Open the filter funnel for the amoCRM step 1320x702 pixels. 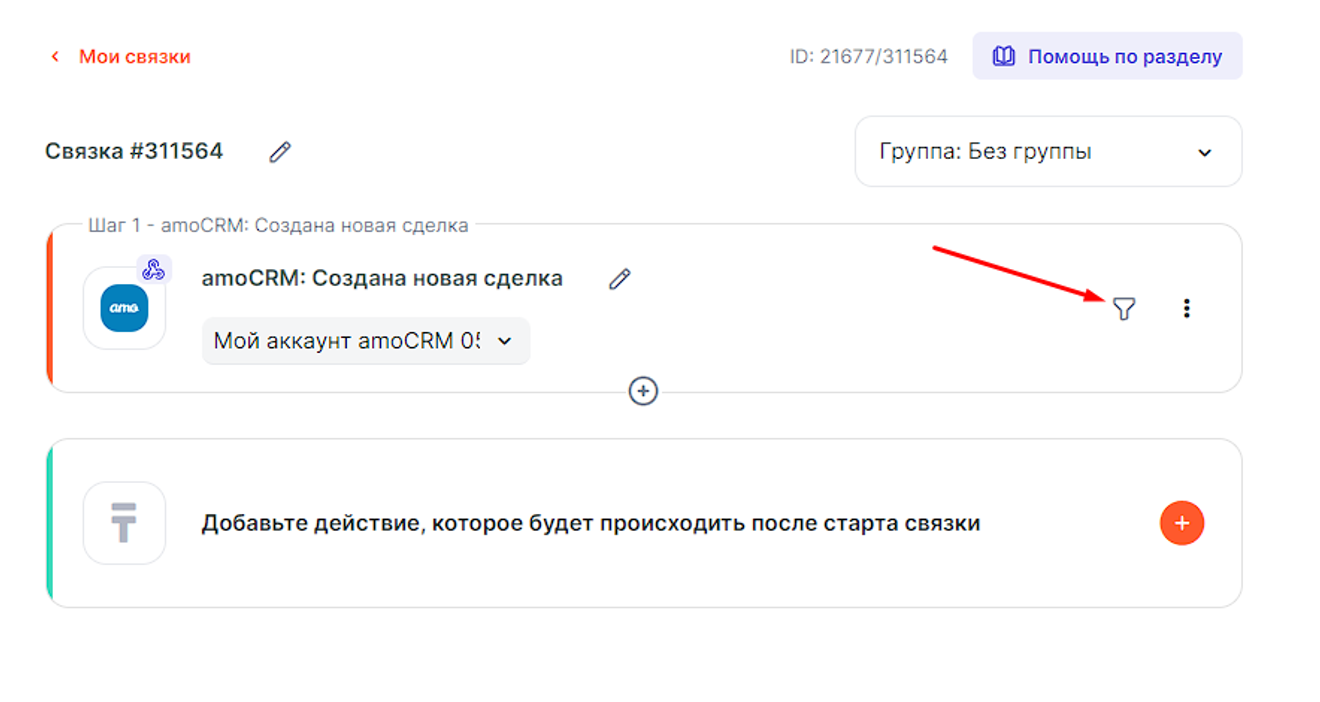click(1124, 309)
